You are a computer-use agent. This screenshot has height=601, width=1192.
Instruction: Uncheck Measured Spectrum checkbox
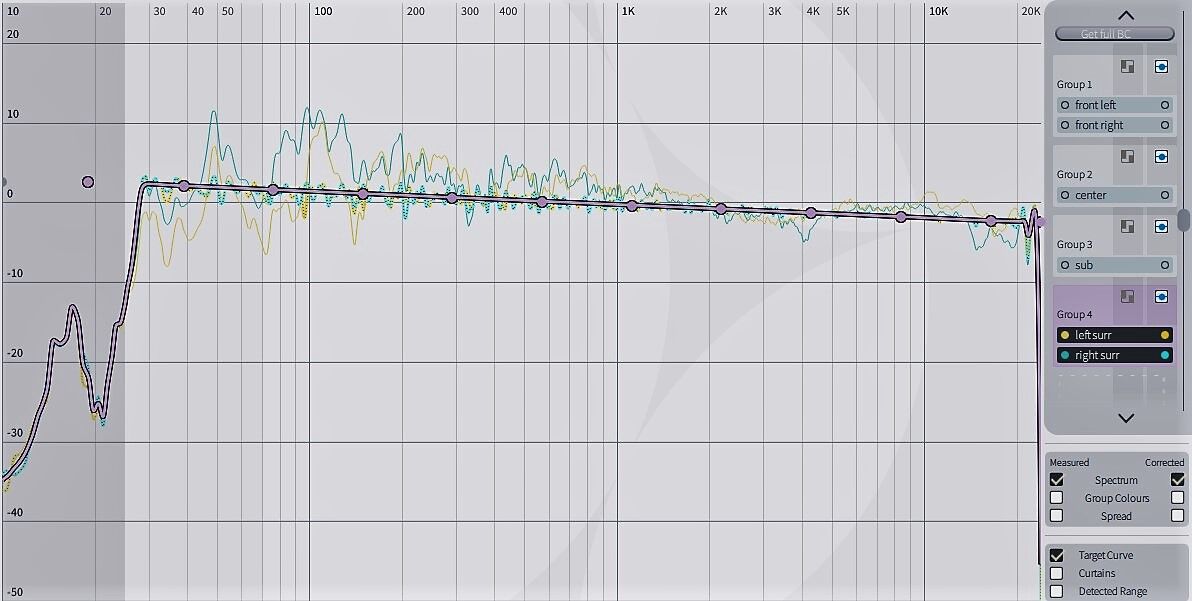coord(1057,480)
